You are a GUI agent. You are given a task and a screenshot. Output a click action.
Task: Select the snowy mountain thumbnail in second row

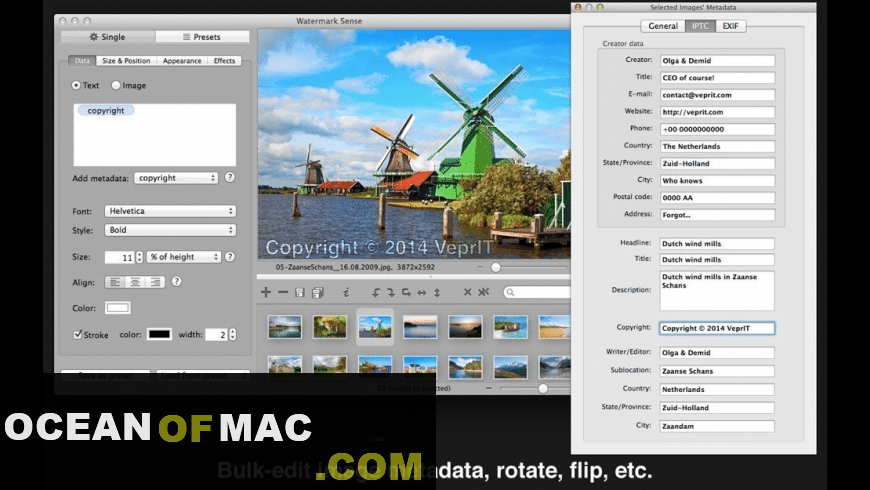510,367
